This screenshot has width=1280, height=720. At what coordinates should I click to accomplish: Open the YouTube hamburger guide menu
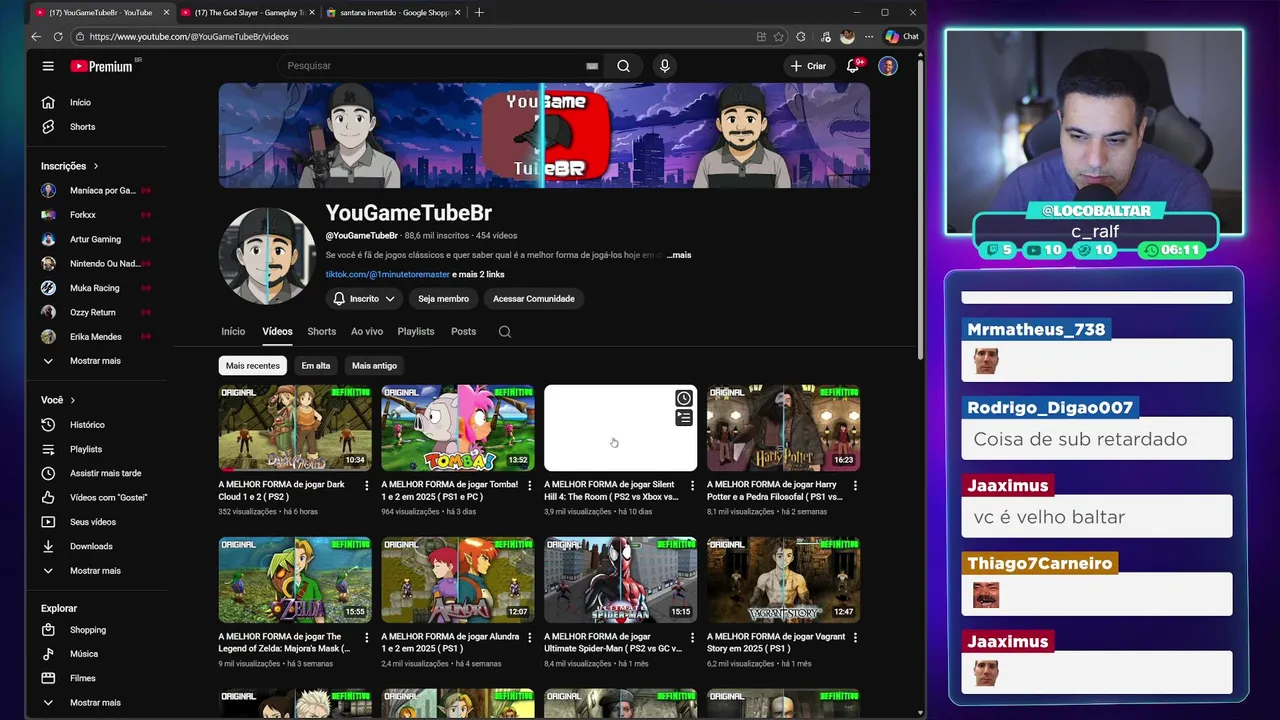click(48, 66)
